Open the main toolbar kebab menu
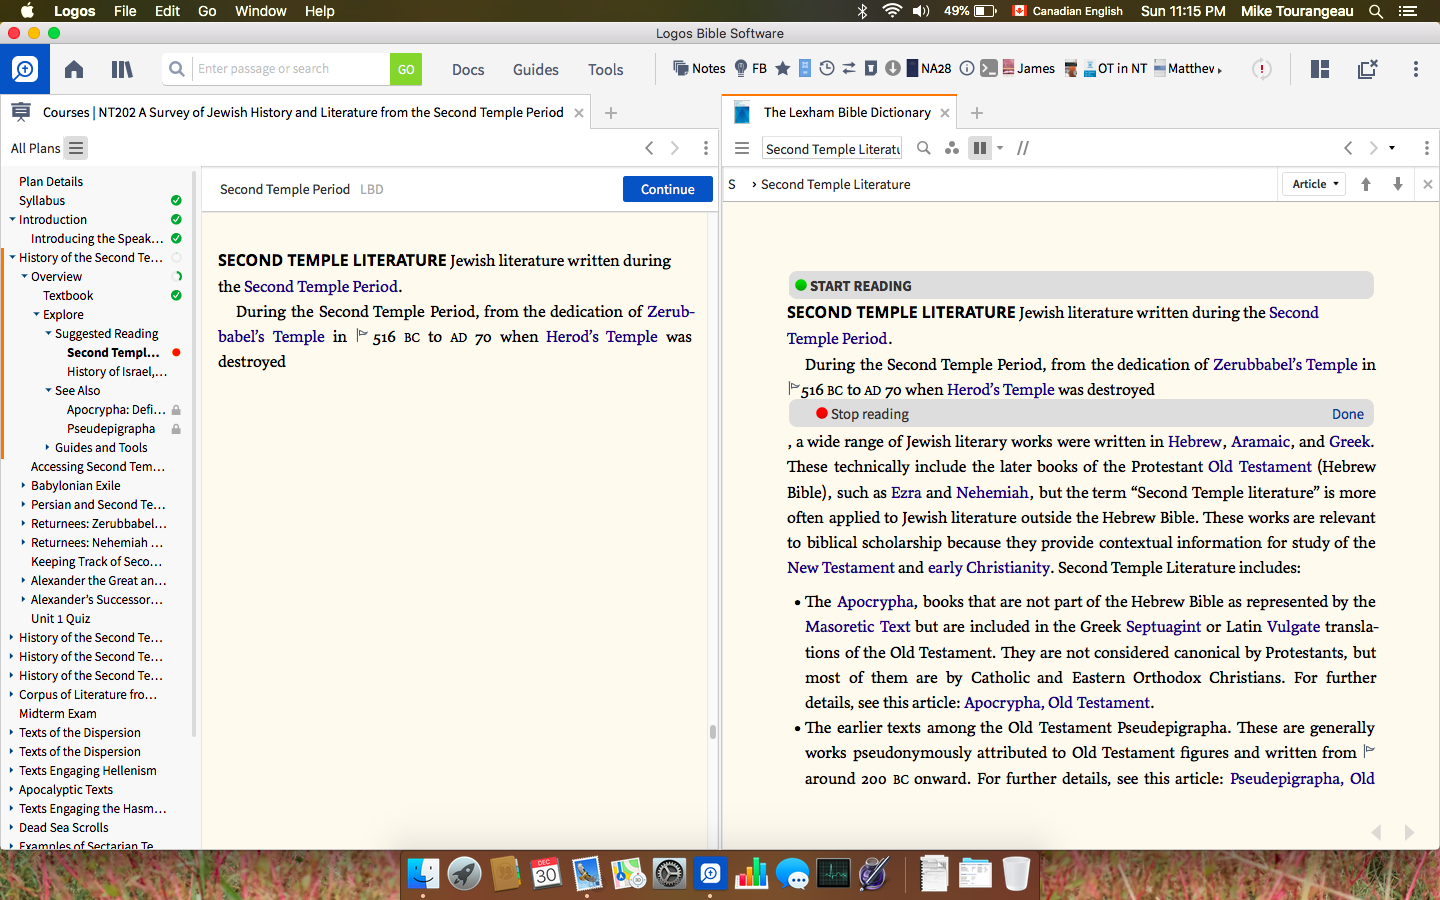The height and width of the screenshot is (900, 1440). tap(1416, 69)
